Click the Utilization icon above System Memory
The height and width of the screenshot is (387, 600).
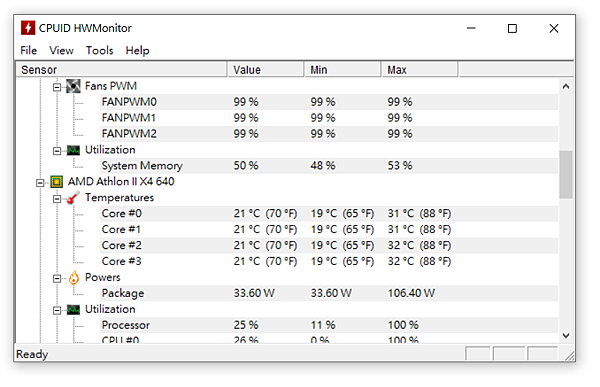click(x=73, y=150)
